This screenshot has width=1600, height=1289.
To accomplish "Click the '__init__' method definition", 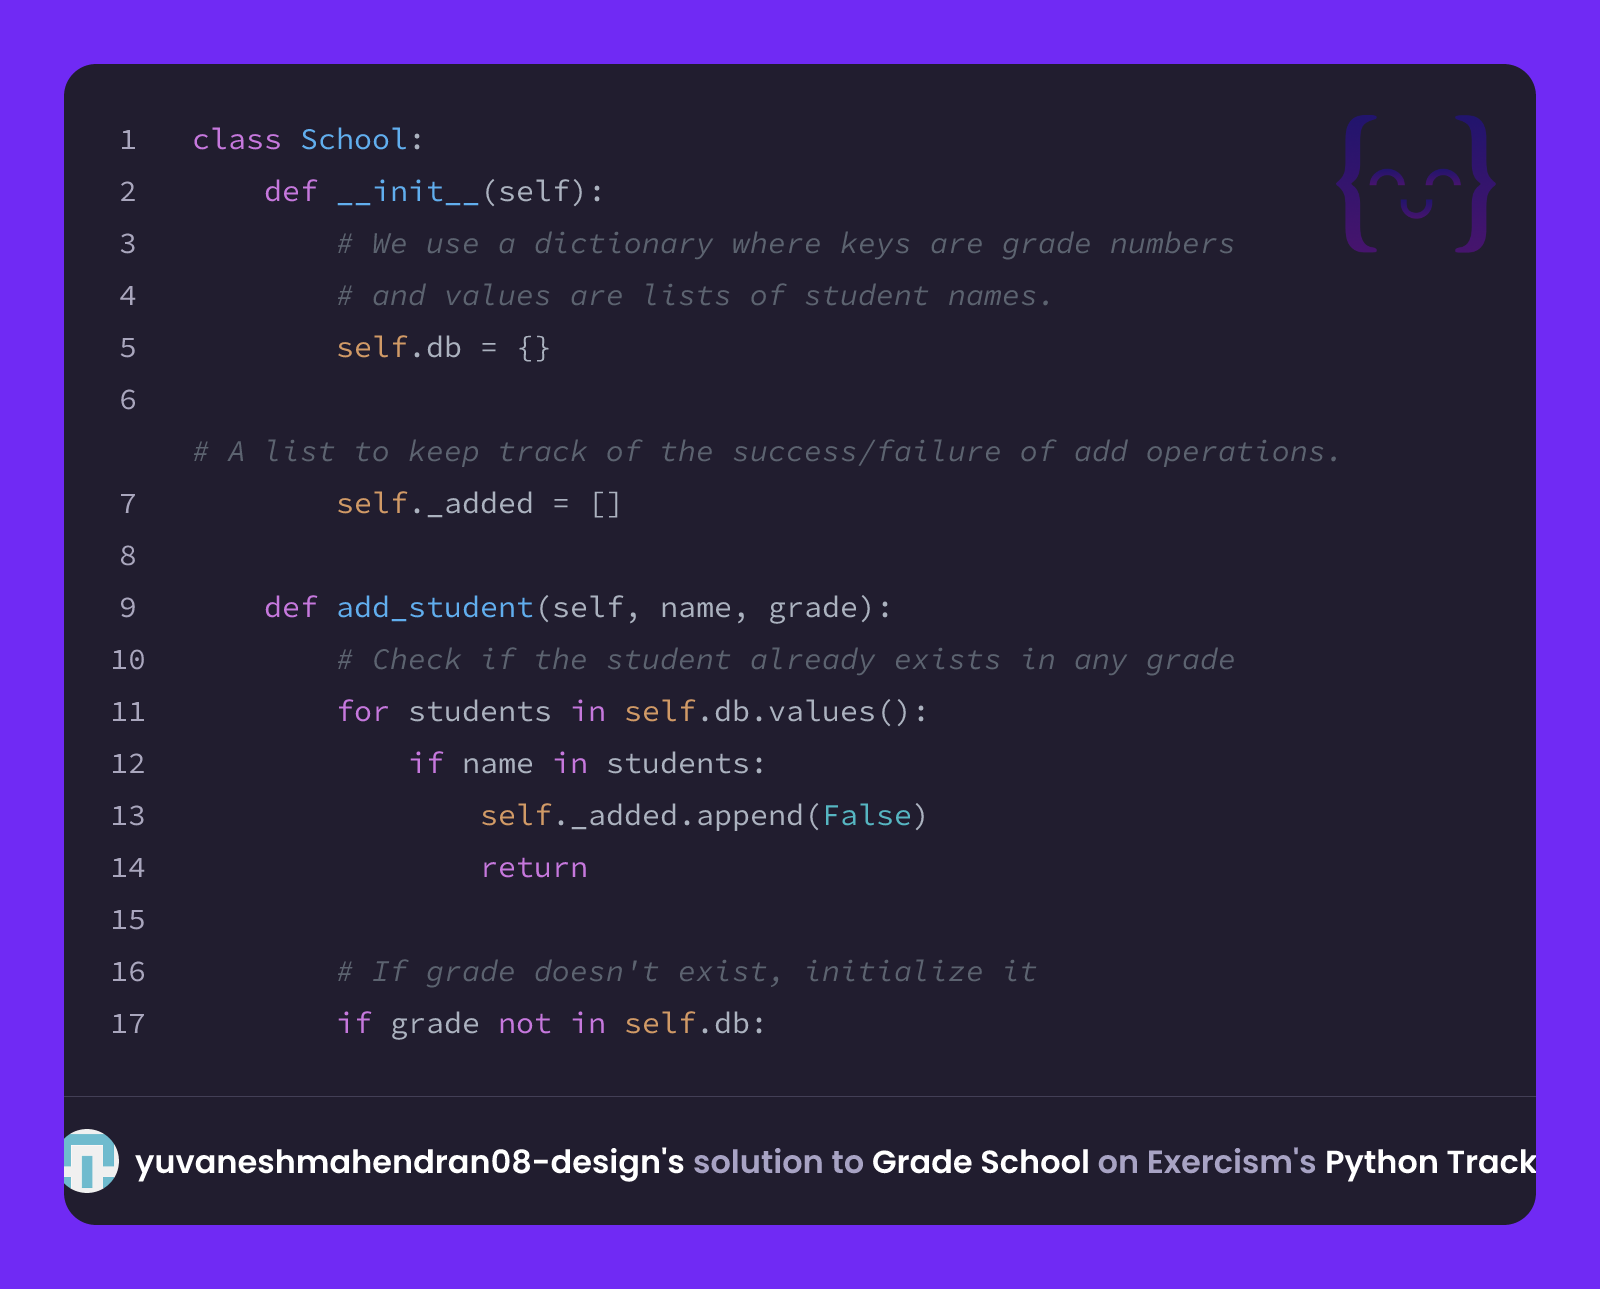I will pyautogui.click(x=408, y=191).
